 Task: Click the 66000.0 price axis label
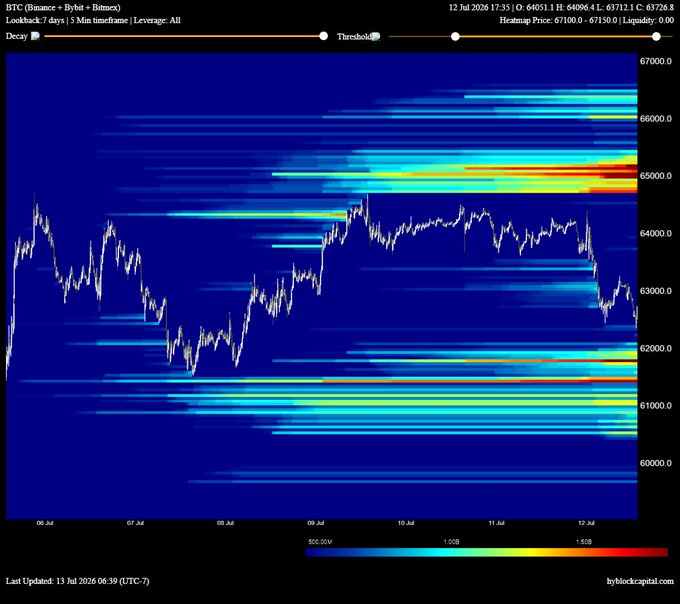tap(655, 118)
